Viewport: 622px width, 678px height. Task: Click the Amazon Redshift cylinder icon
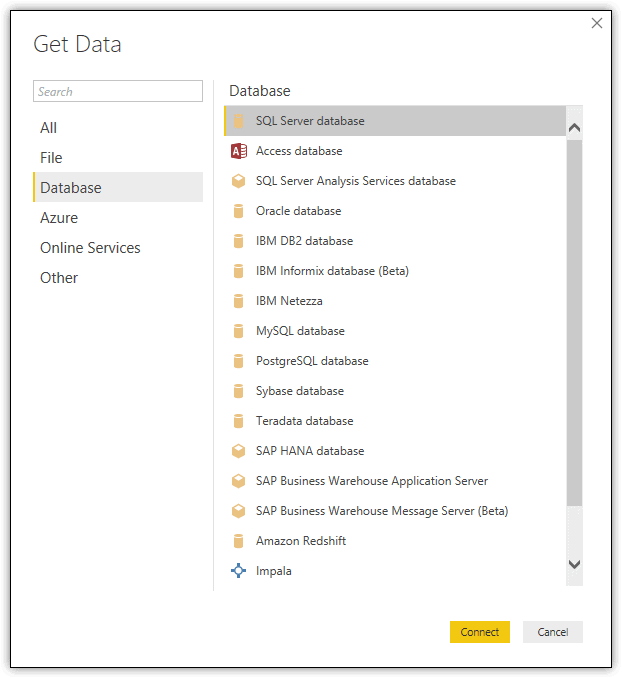point(238,541)
